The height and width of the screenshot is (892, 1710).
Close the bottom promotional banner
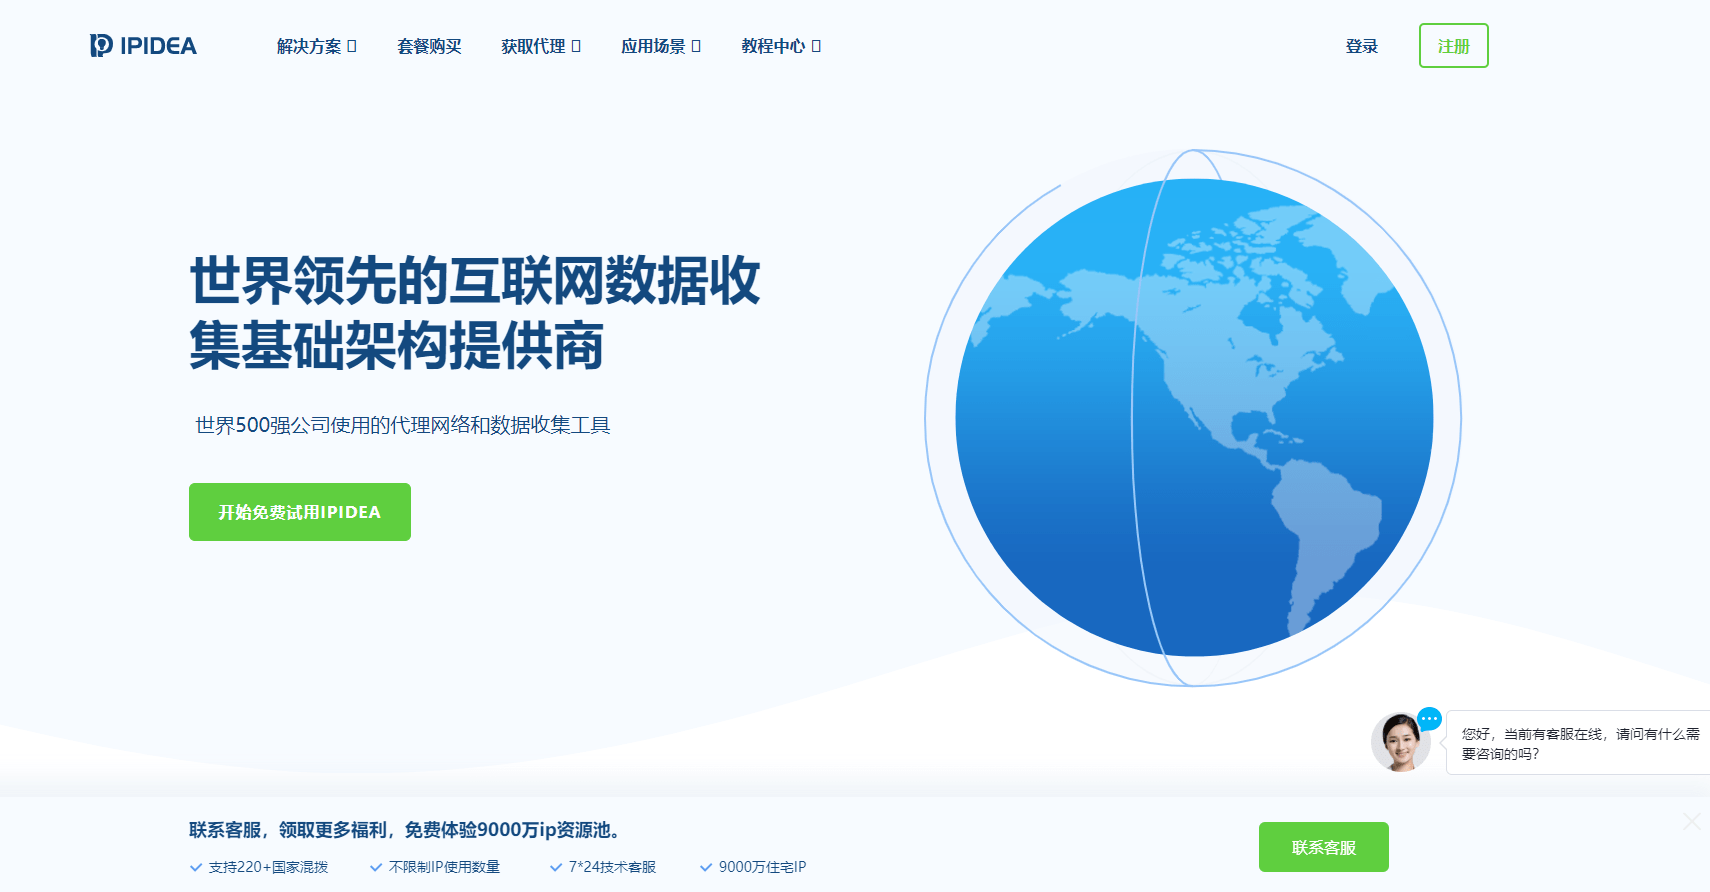(1691, 821)
